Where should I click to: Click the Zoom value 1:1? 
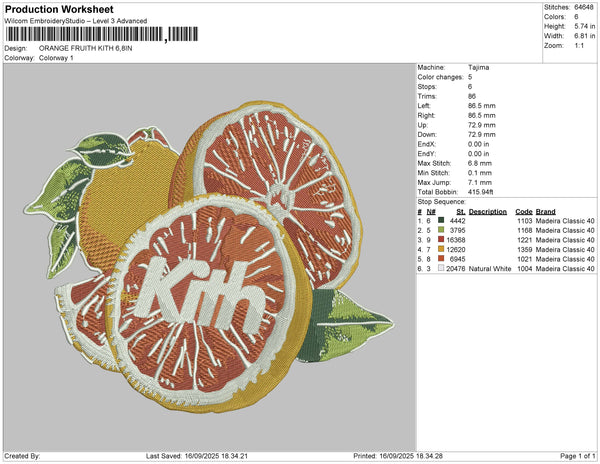[x=579, y=46]
